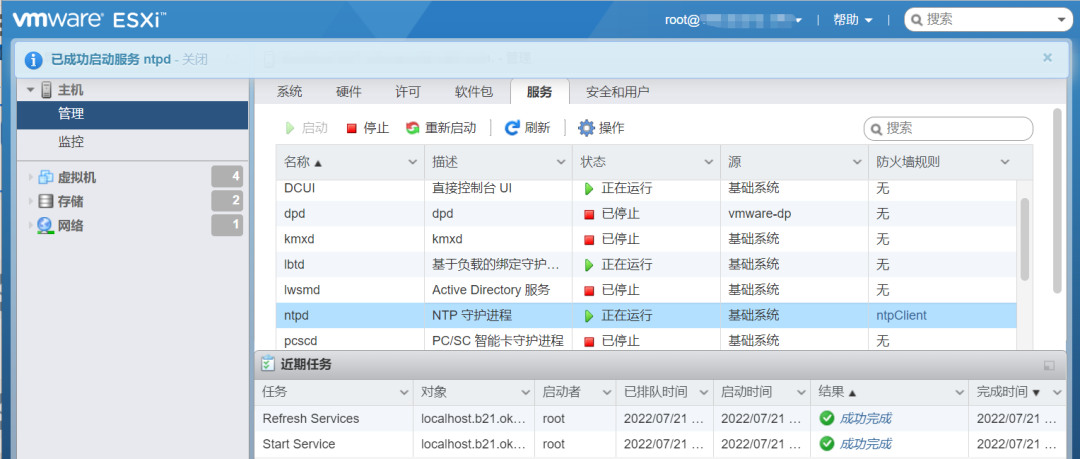Minimize the recent tasks panel
Screen dimensions: 1080x459
tap(1049, 365)
